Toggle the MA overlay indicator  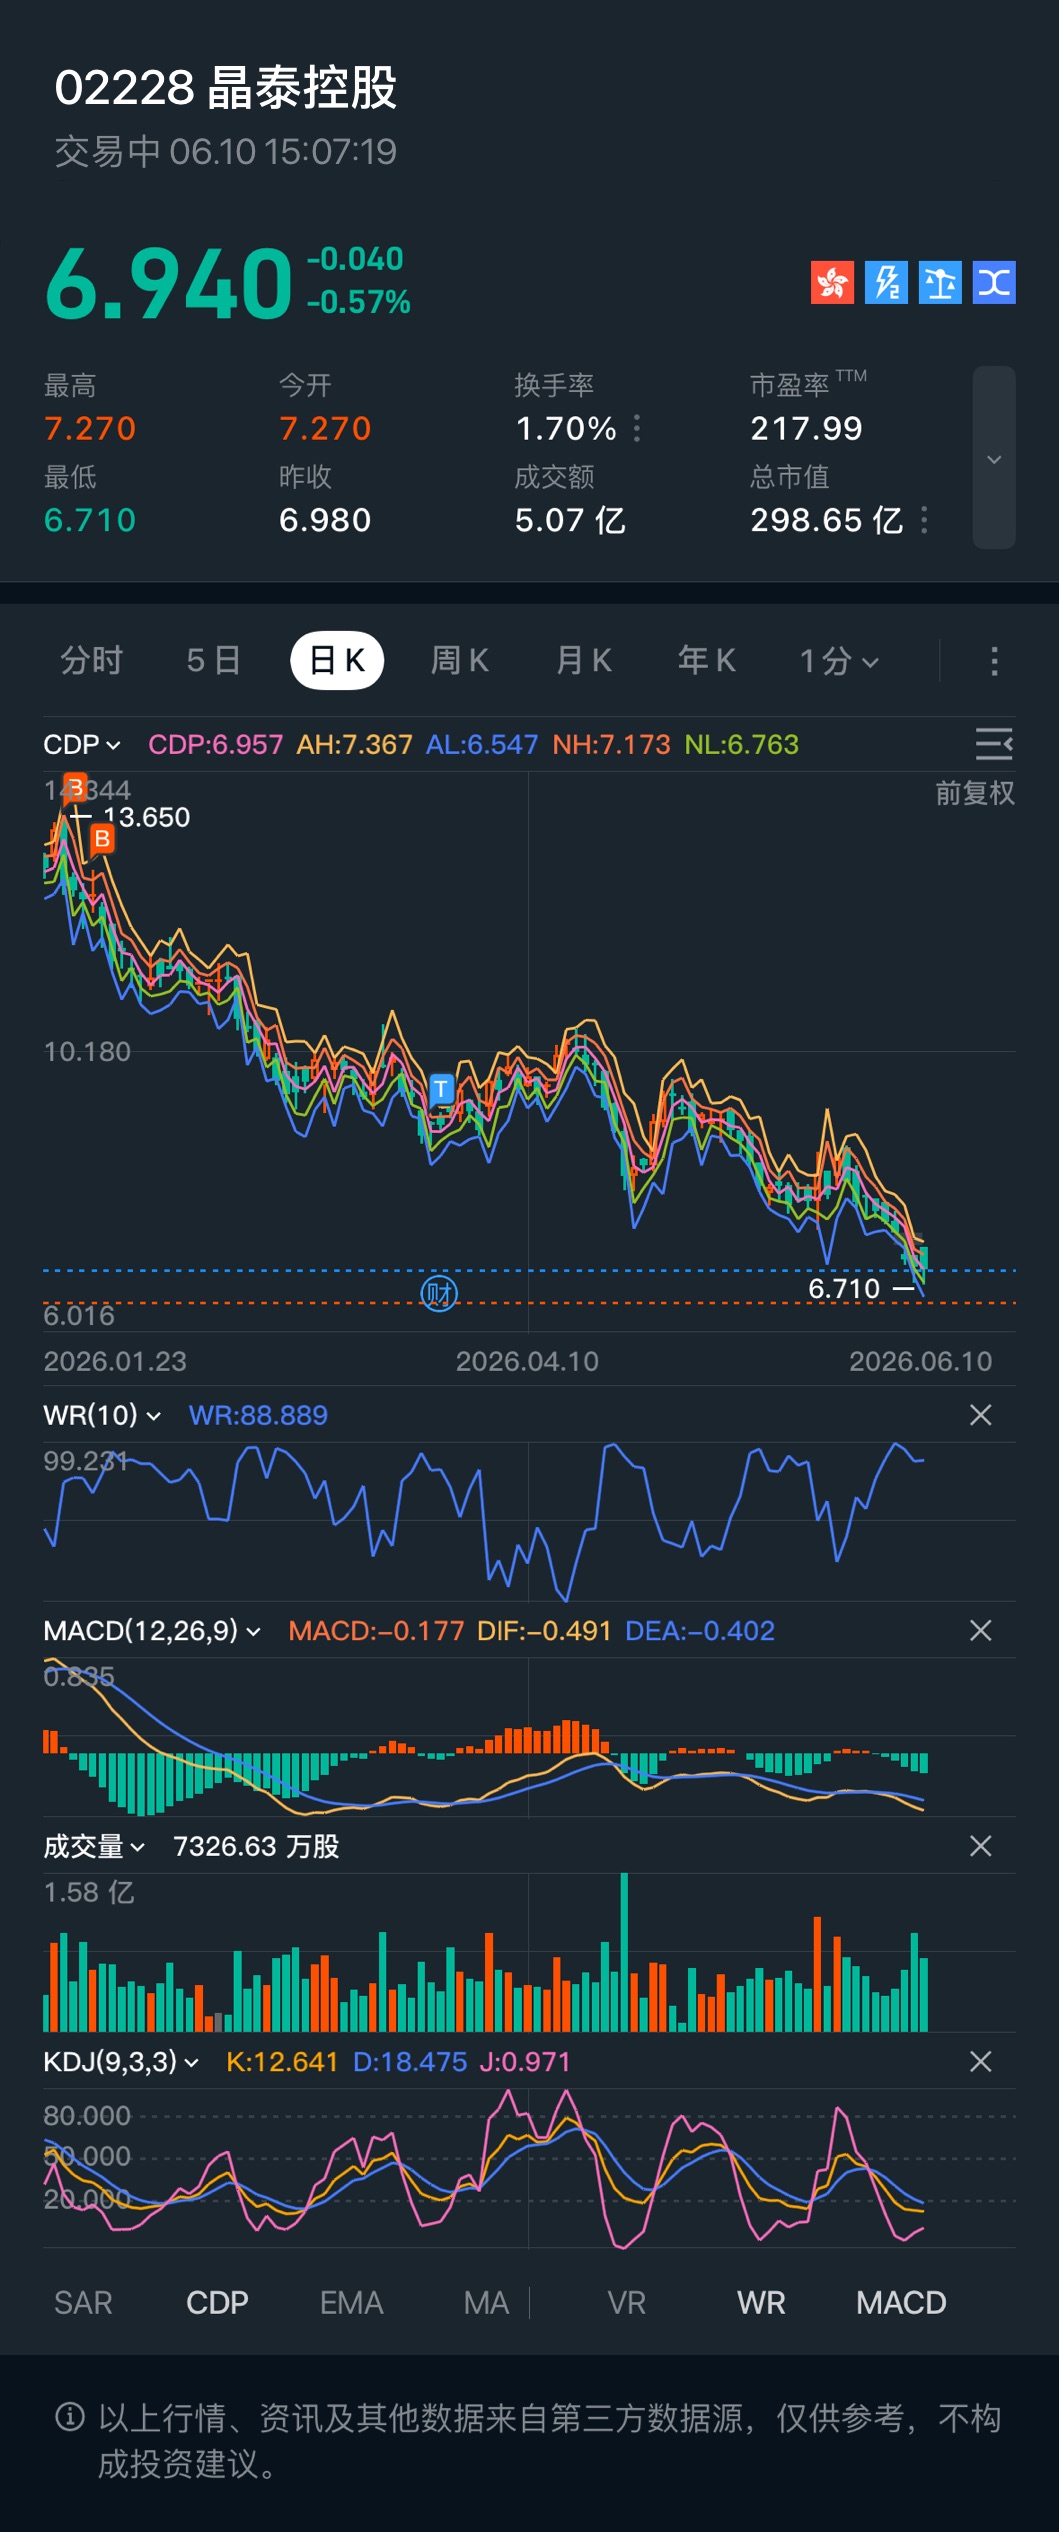(486, 2303)
